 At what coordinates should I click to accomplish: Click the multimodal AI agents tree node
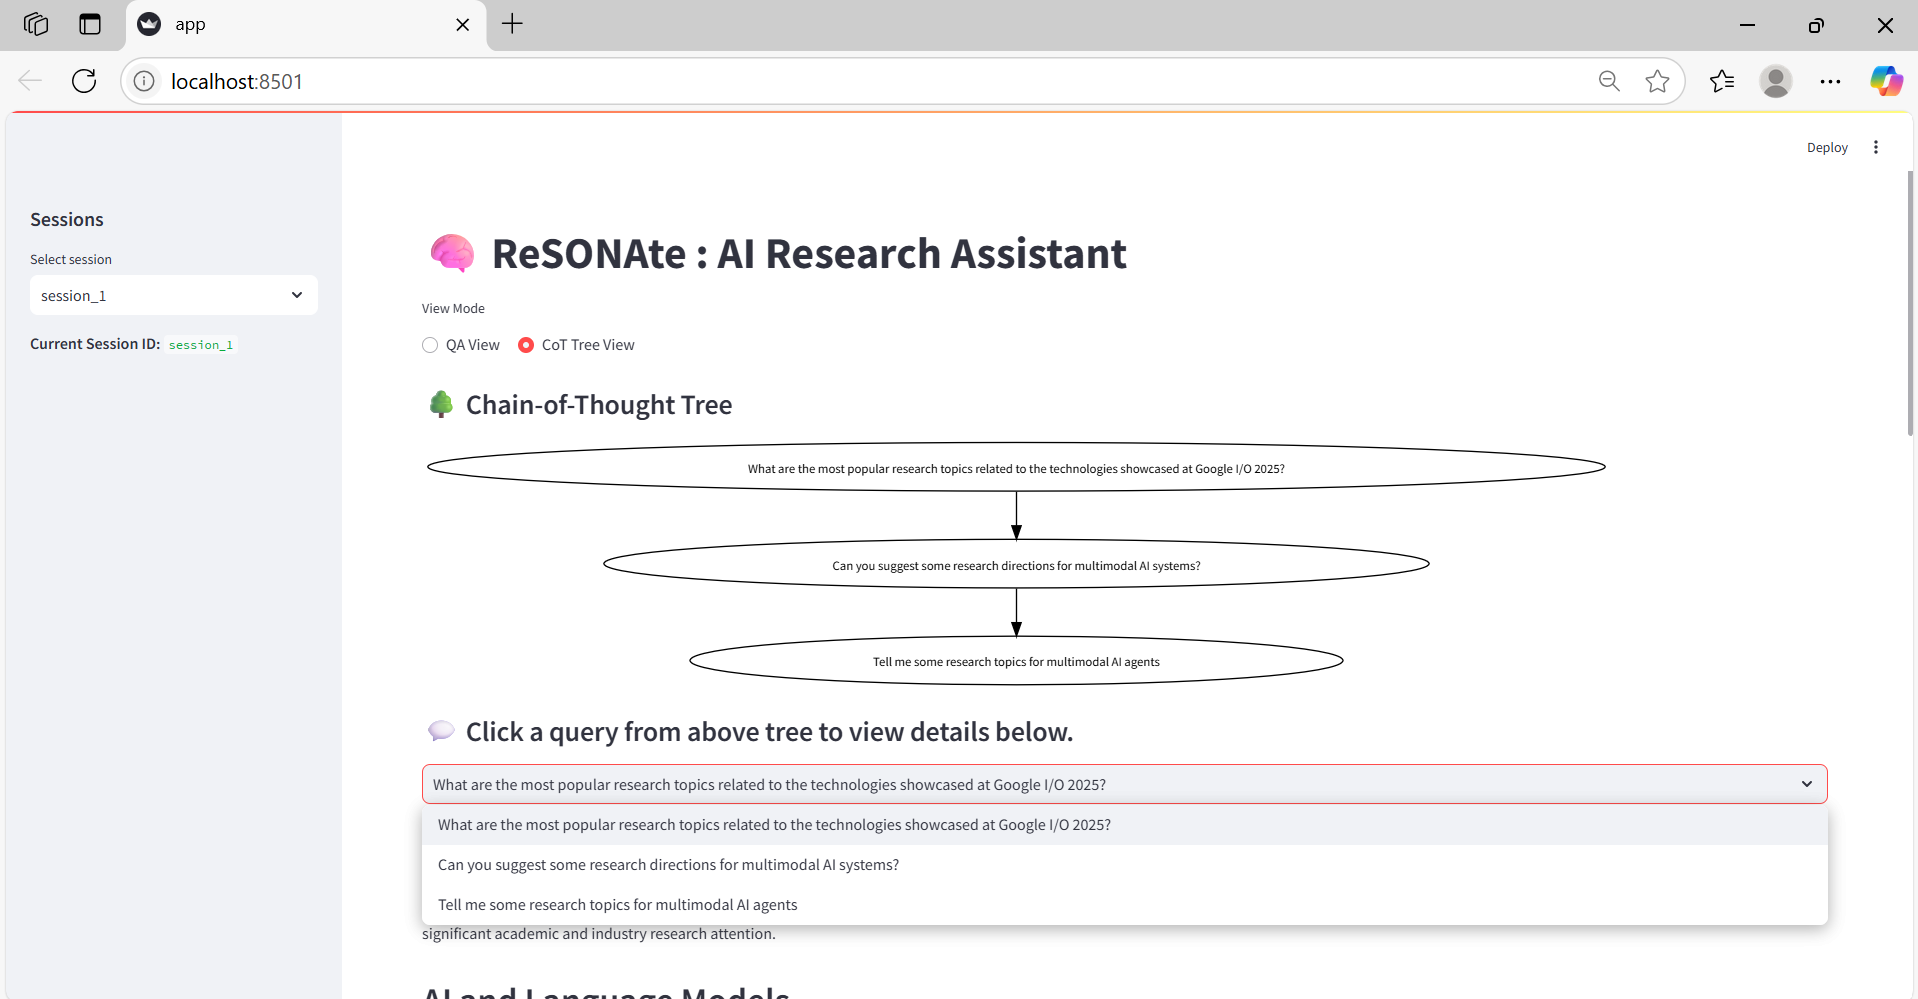tap(1016, 661)
